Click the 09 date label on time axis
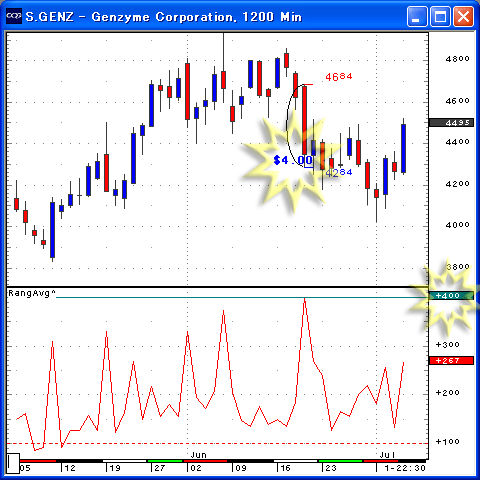Screen dimensions: 480x480 (x=241, y=468)
